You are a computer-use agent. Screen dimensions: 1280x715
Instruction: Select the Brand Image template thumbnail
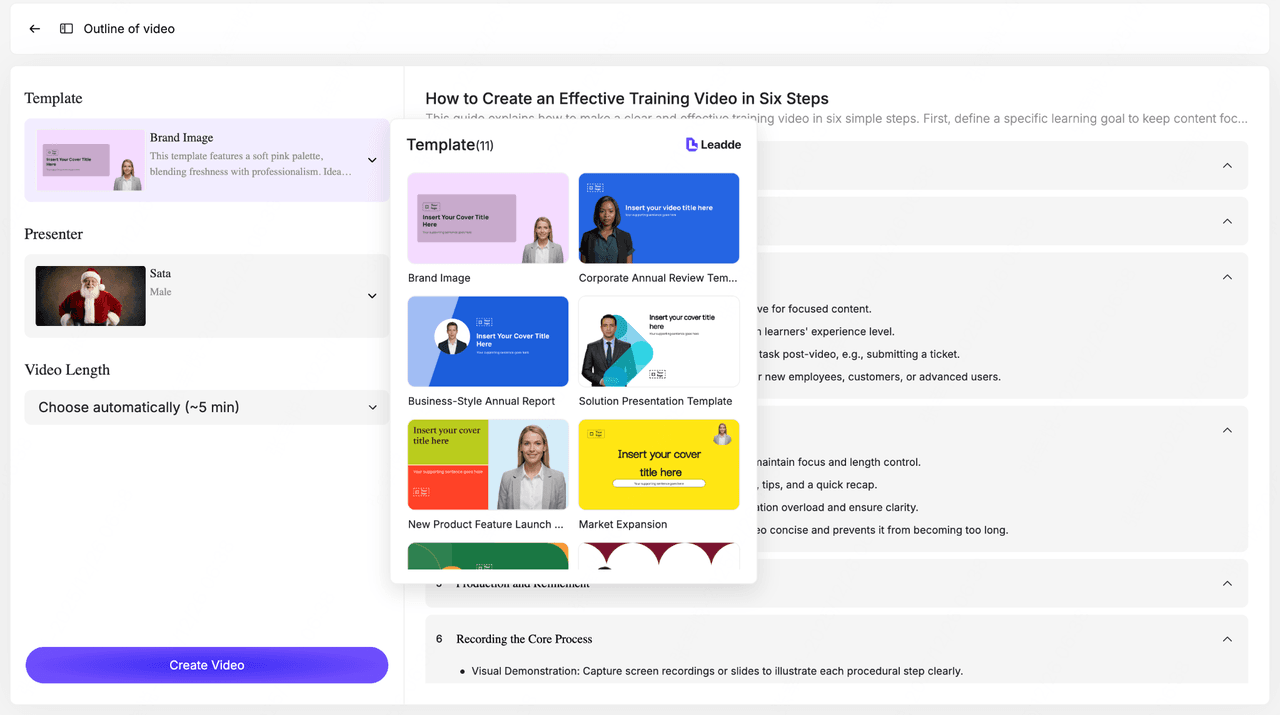pyautogui.click(x=488, y=218)
